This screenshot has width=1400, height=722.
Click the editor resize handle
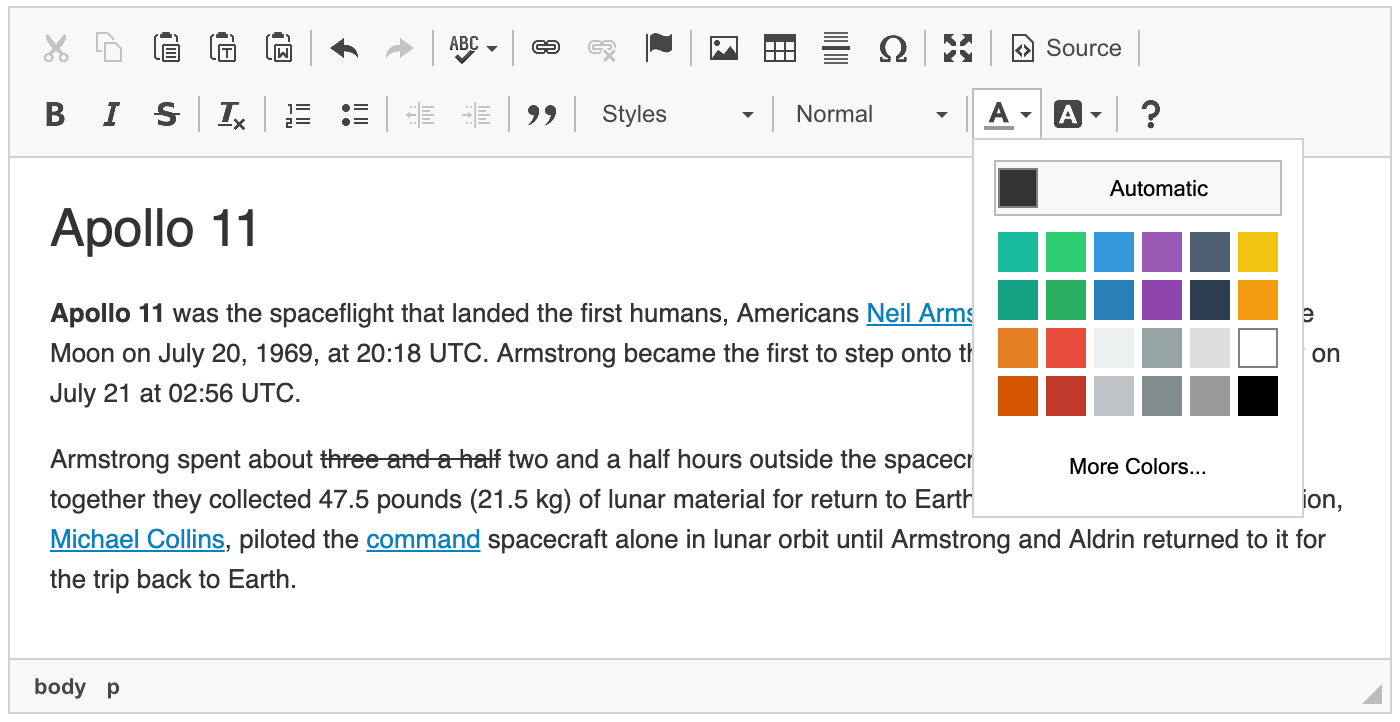tap(1371, 694)
